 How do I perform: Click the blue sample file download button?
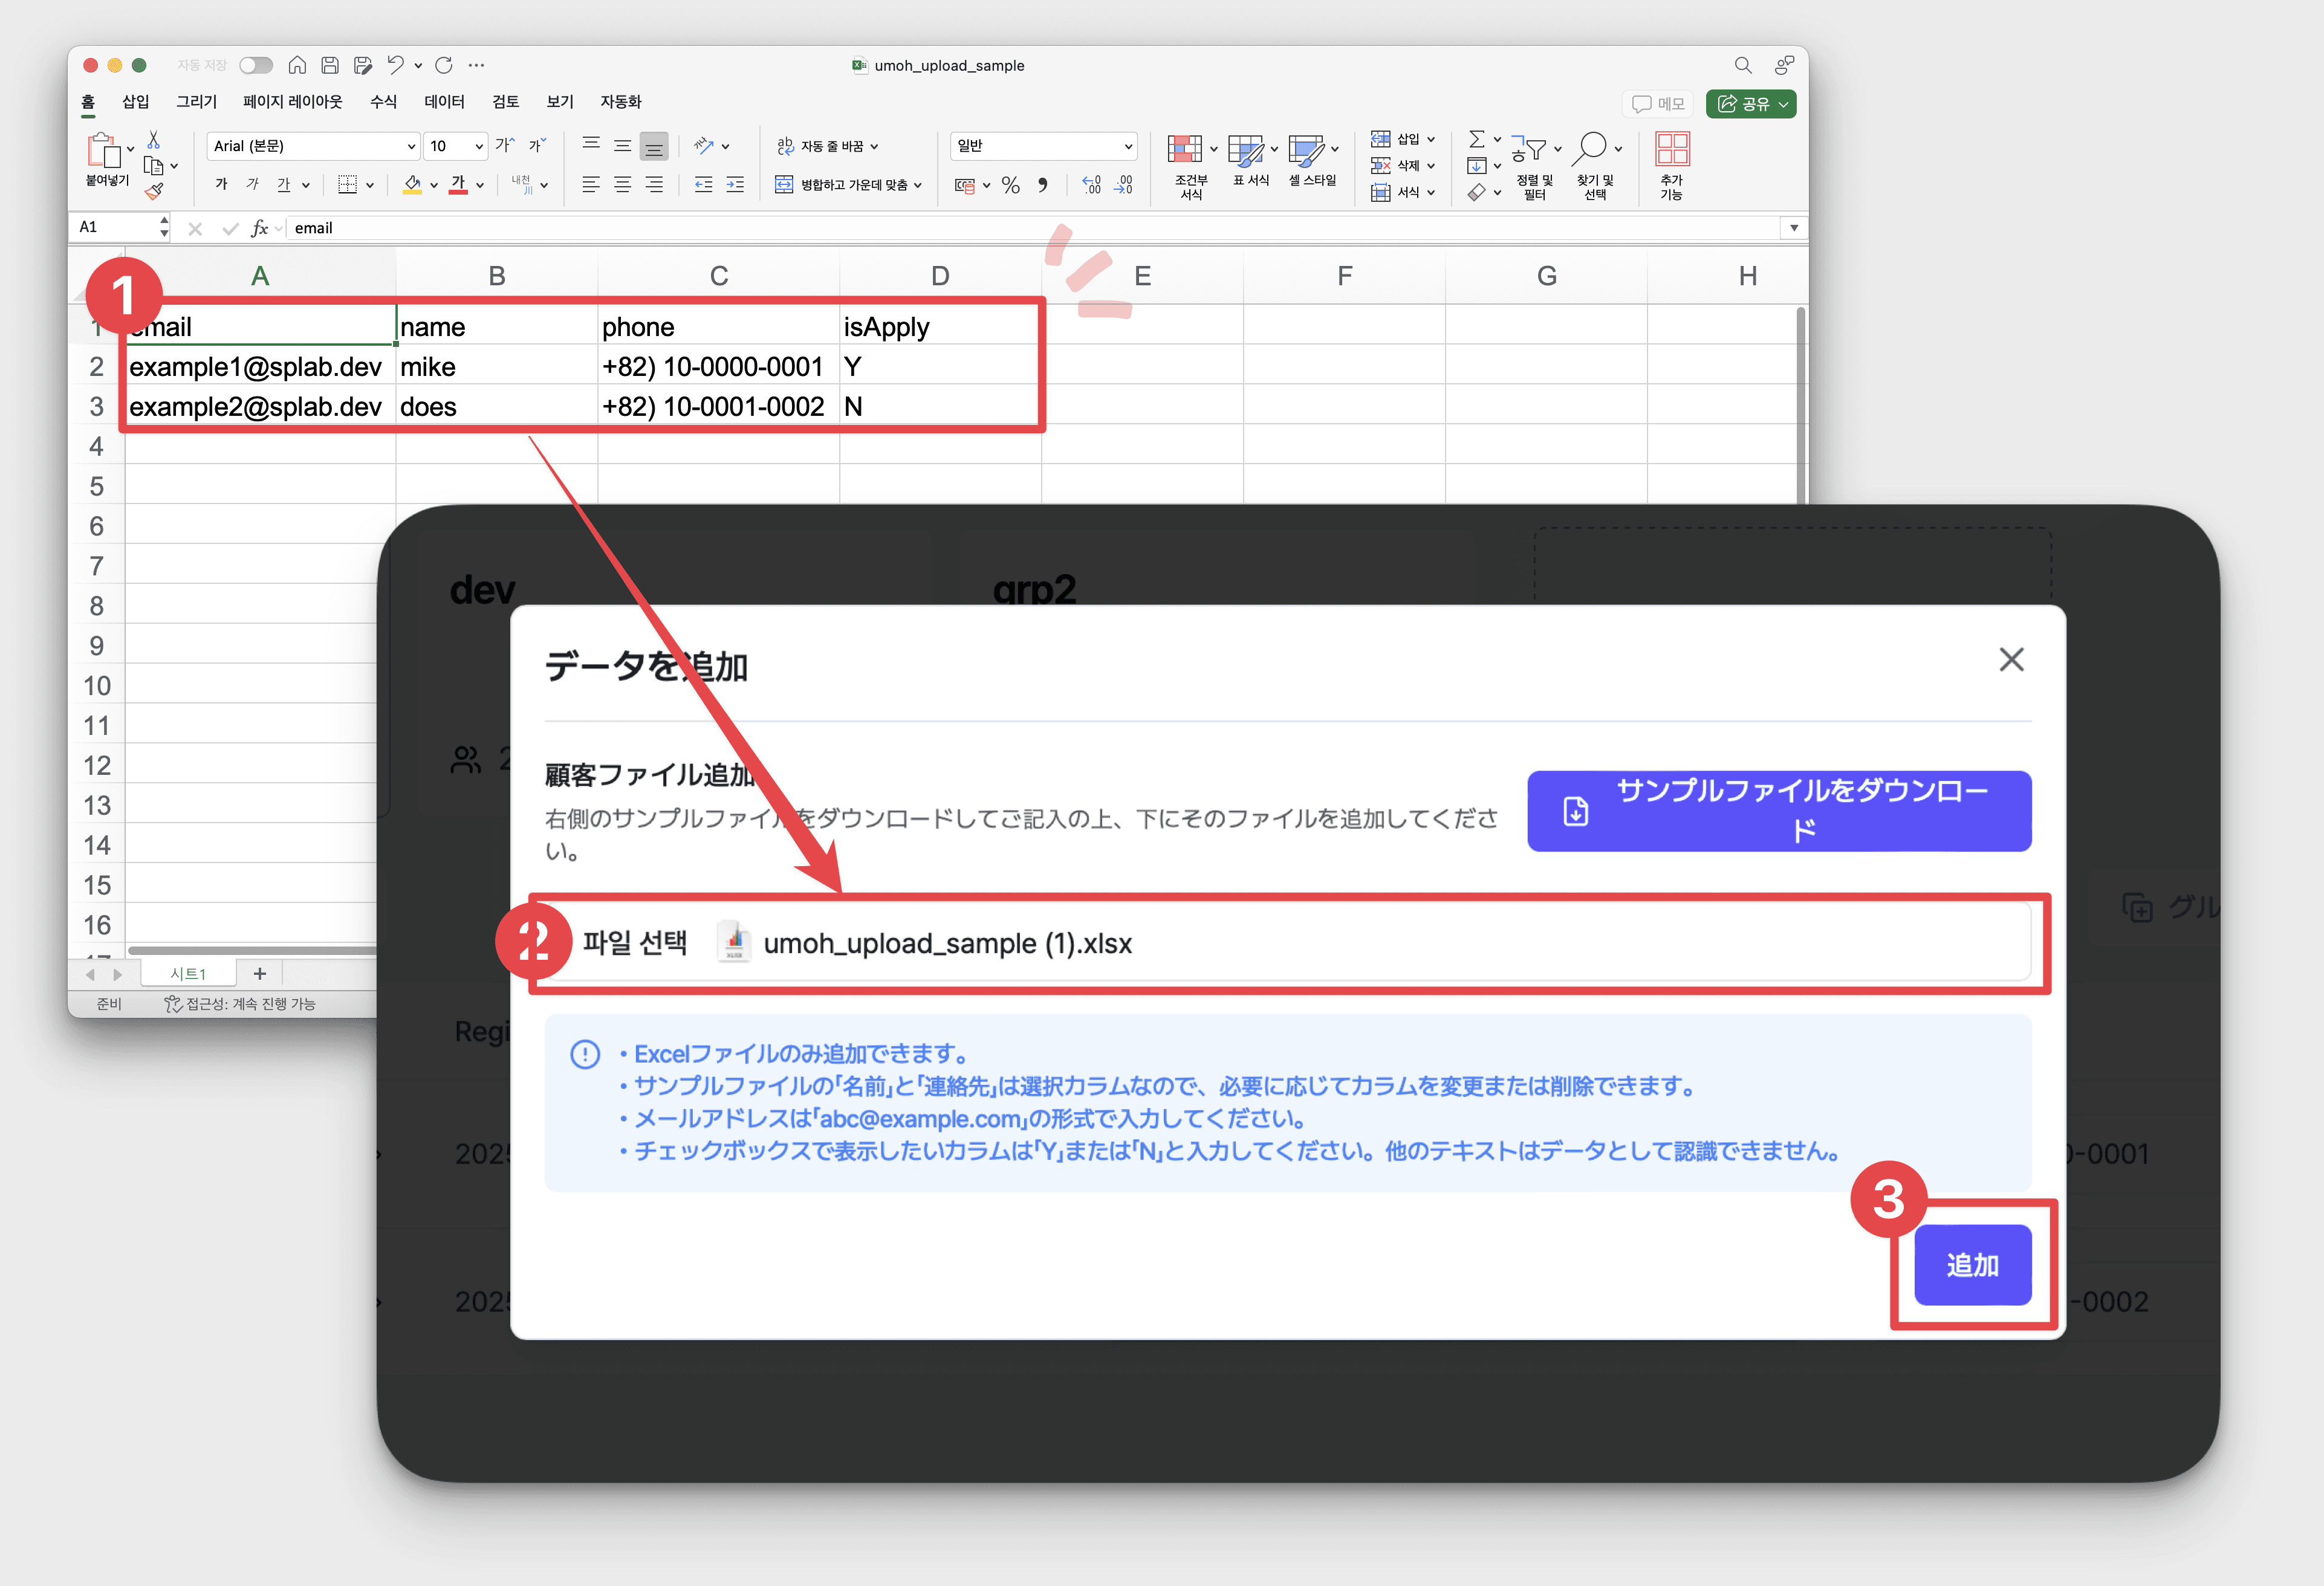[x=1778, y=811]
